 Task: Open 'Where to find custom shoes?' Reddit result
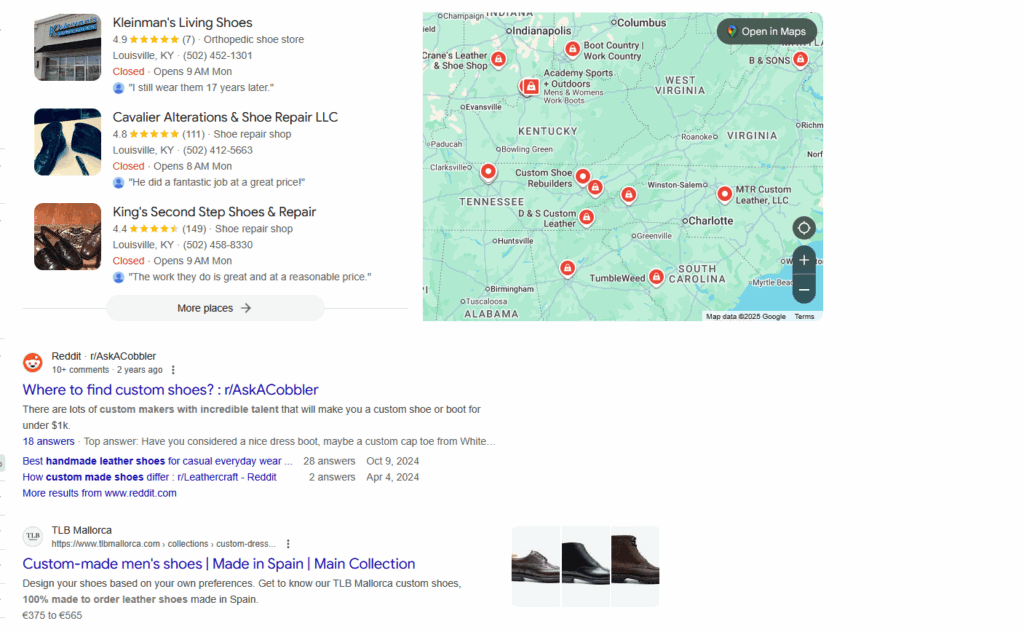click(170, 390)
